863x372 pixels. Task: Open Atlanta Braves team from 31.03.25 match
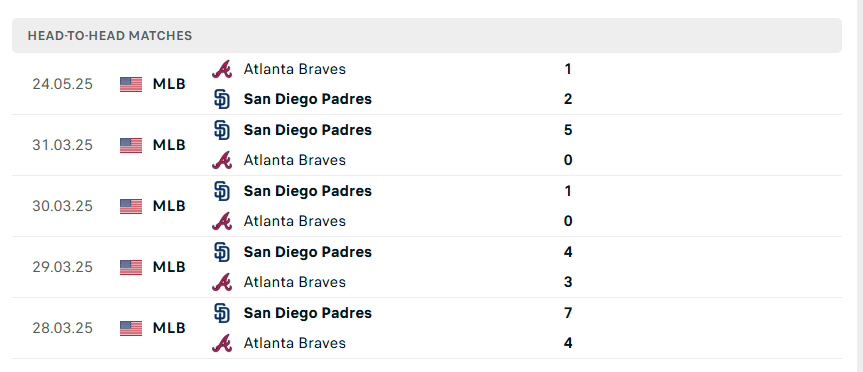pyautogui.click(x=294, y=160)
